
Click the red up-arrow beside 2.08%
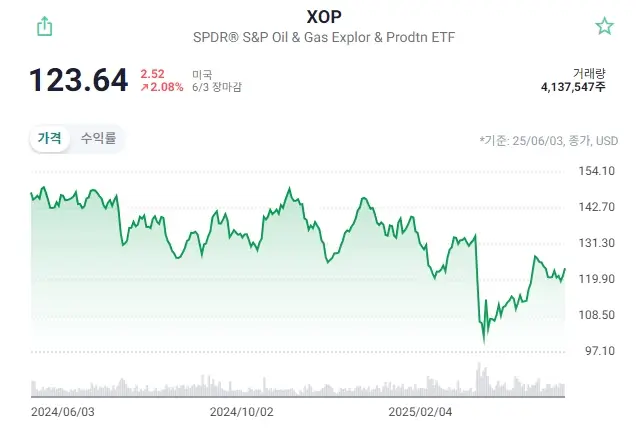[145, 88]
